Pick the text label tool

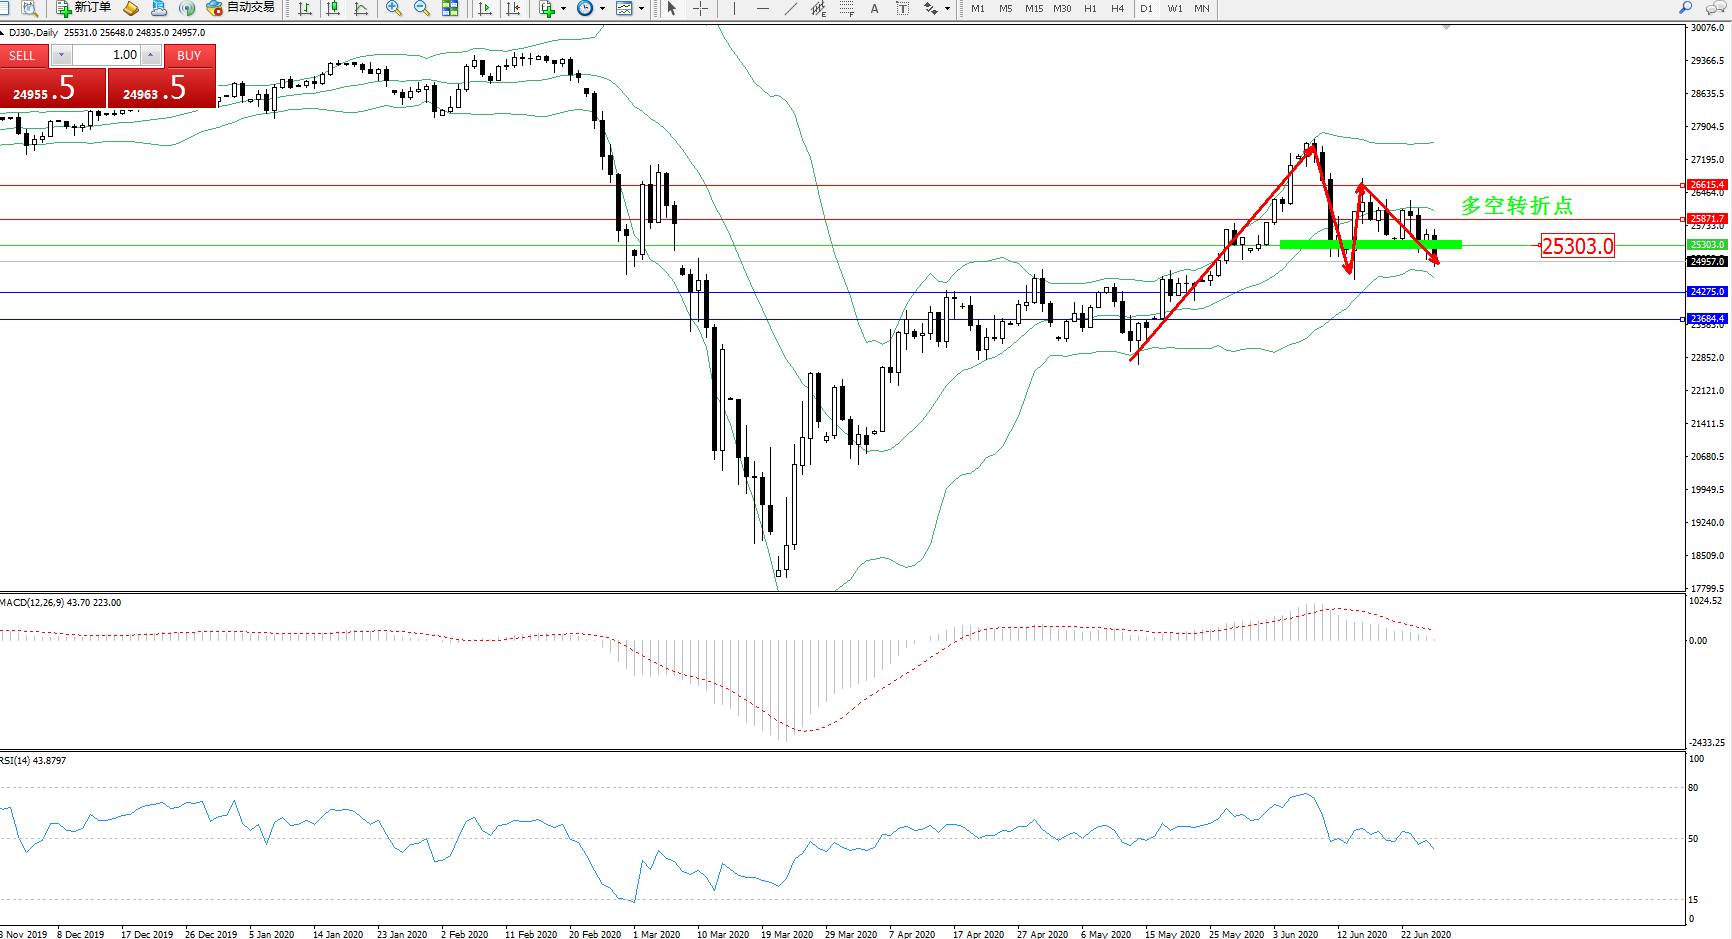pyautogui.click(x=874, y=8)
